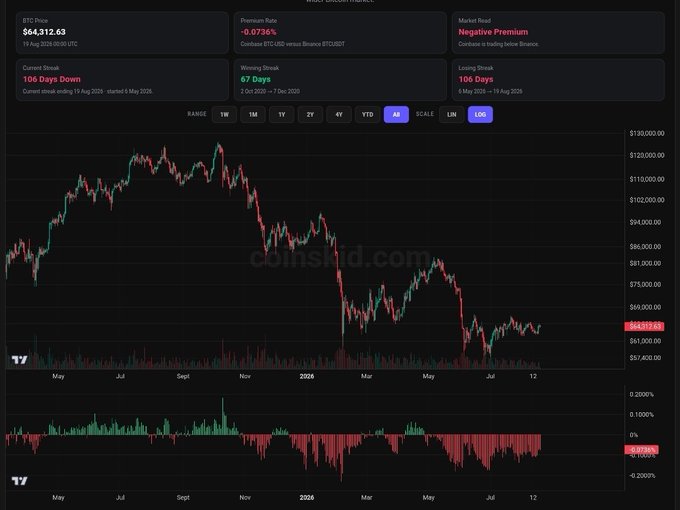Click the 2 Oct 2020 → 7 Dec 2020 dates
The width and height of the screenshot is (680, 510).
coord(270,92)
